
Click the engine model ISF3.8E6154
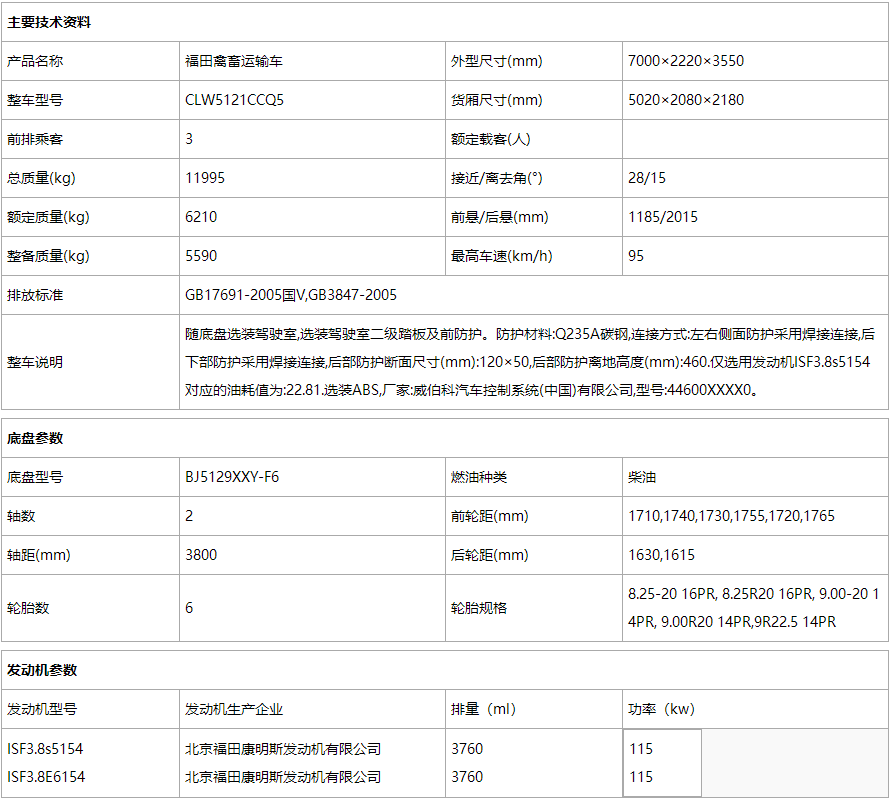coord(46,777)
